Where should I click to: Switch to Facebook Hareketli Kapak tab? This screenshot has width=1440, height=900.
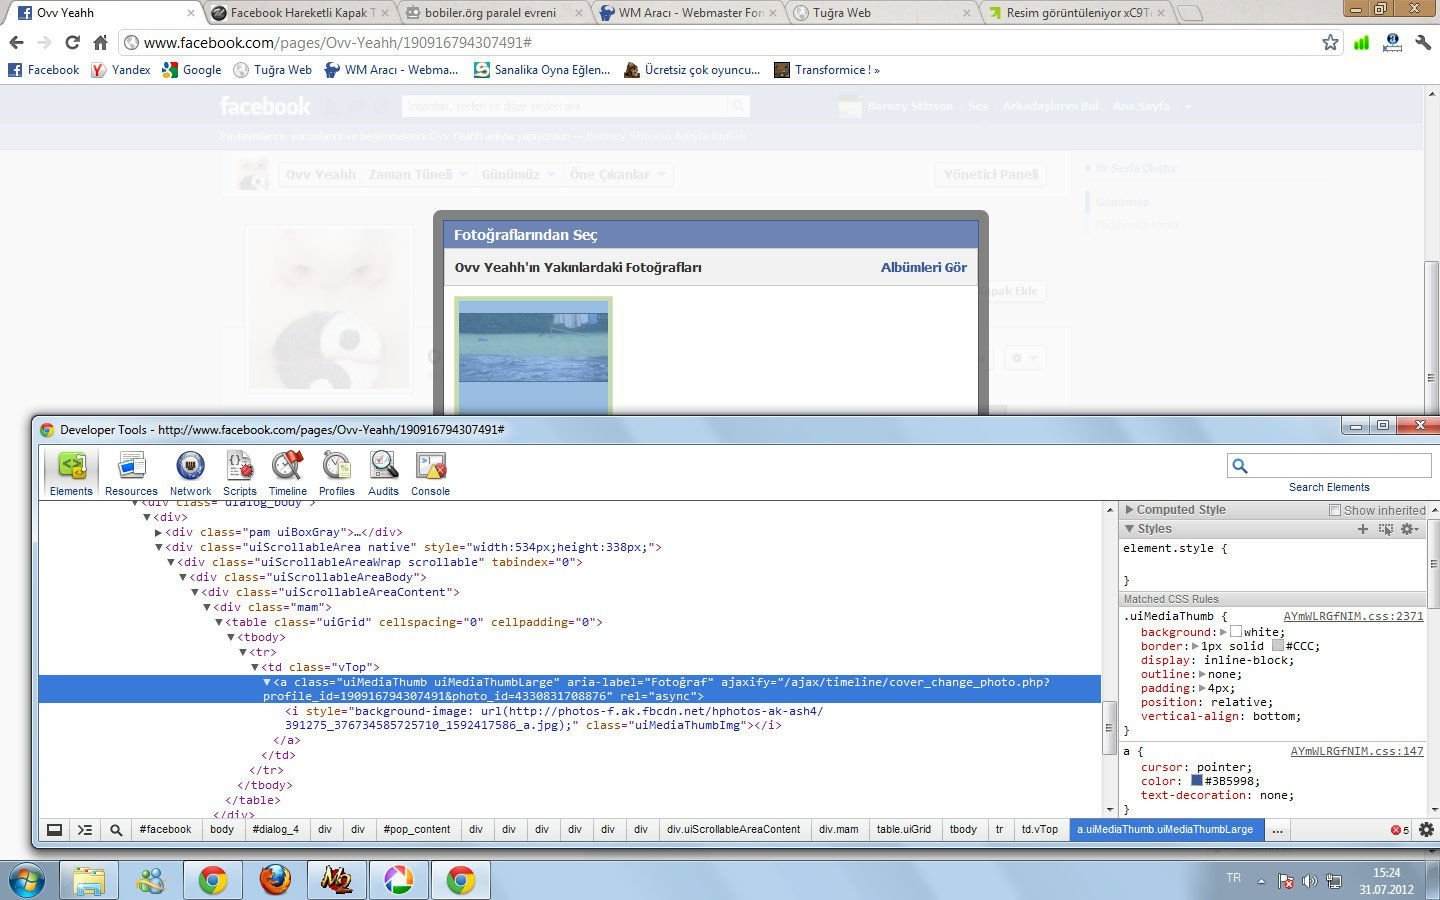pos(301,13)
